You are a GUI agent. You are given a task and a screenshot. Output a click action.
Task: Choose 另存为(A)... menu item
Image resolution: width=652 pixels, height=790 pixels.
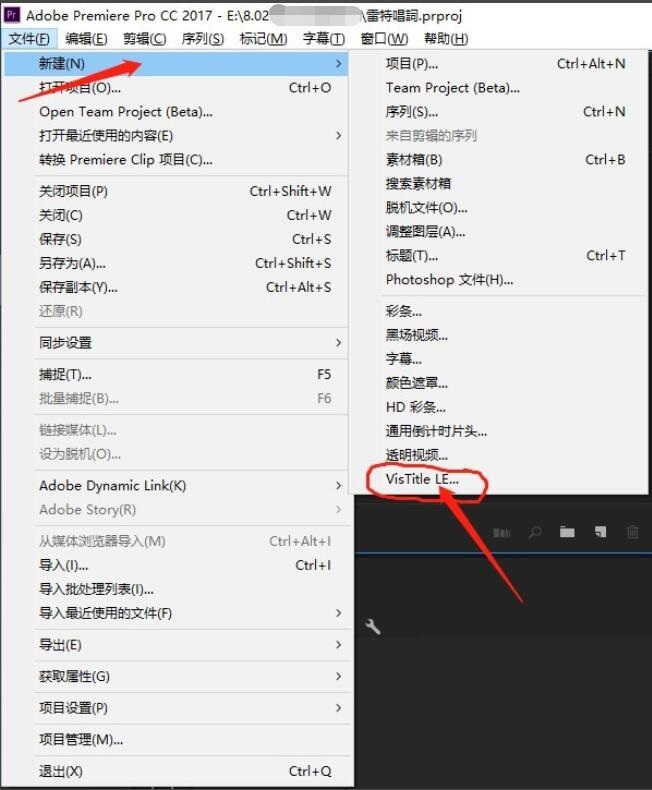176,263
